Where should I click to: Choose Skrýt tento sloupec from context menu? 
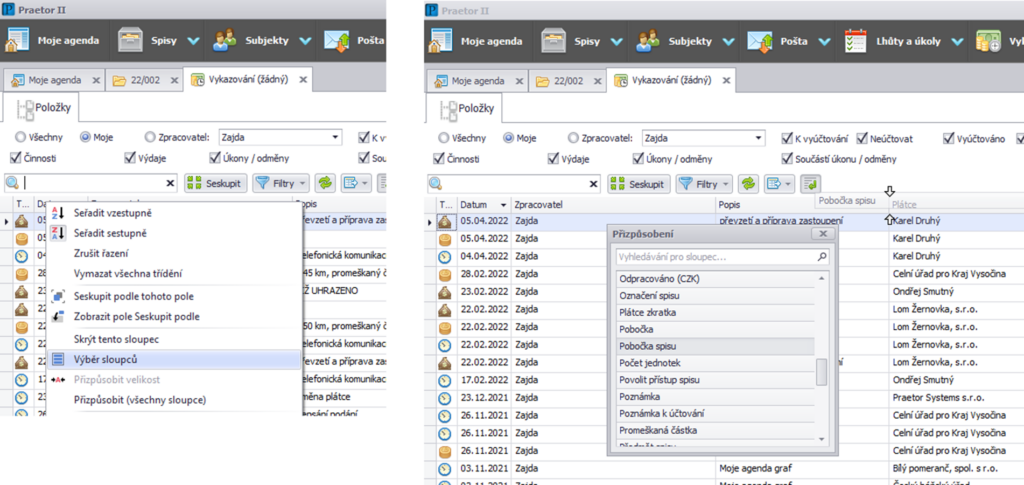click(x=114, y=339)
